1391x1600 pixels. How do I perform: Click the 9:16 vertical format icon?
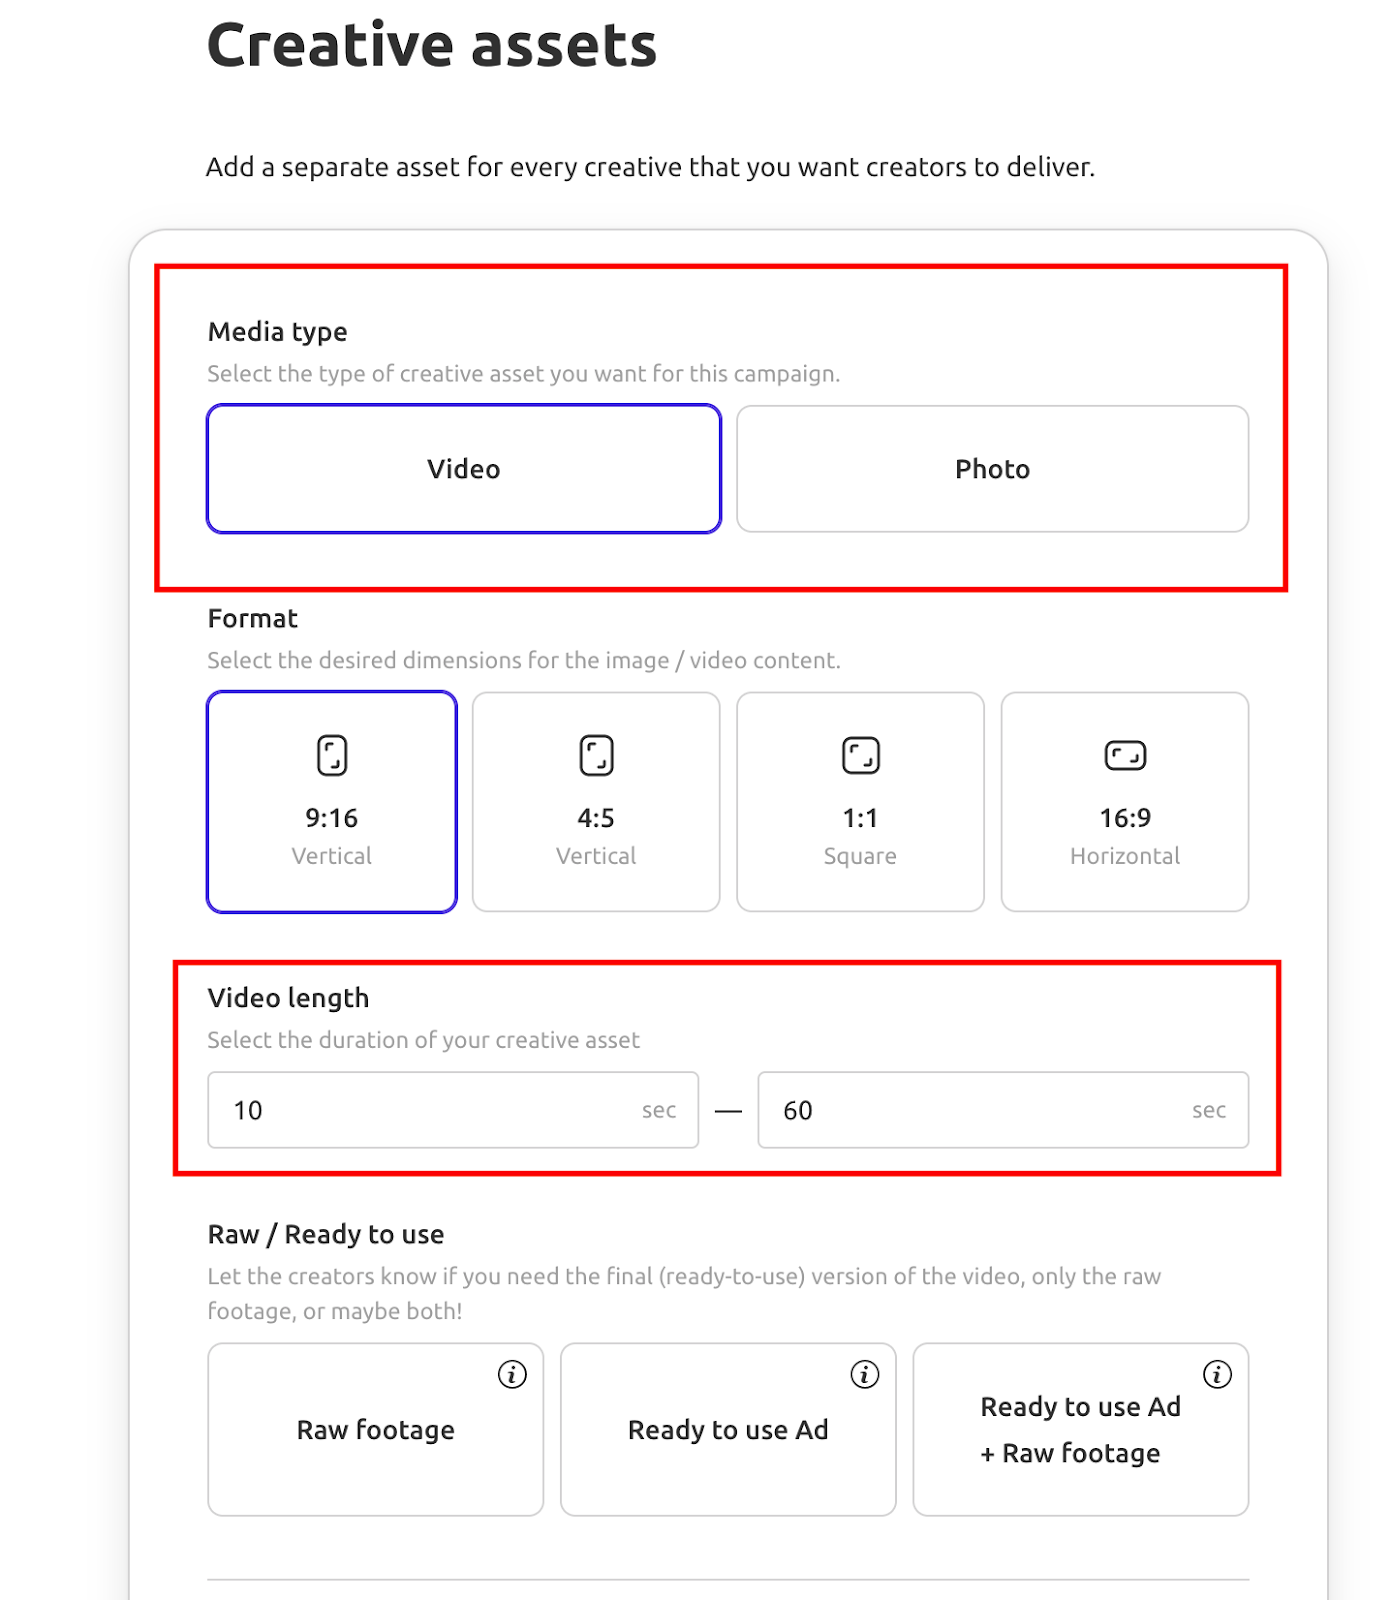pyautogui.click(x=332, y=755)
